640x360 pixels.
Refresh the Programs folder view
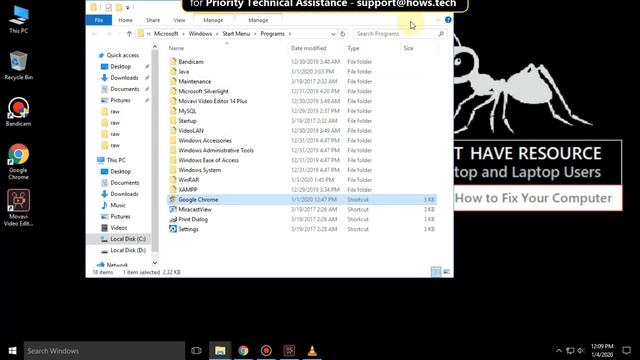[x=343, y=34]
